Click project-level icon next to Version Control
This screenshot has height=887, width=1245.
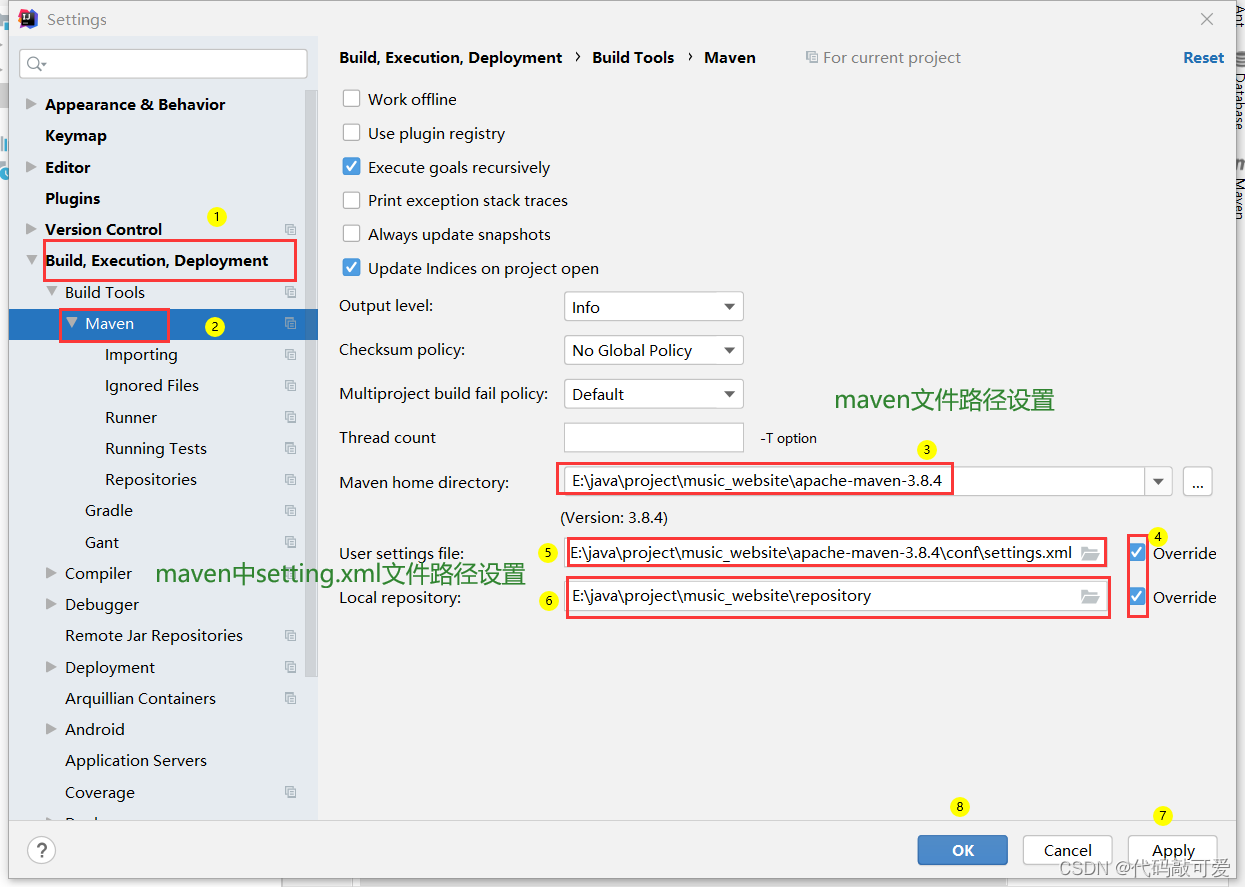pos(290,230)
